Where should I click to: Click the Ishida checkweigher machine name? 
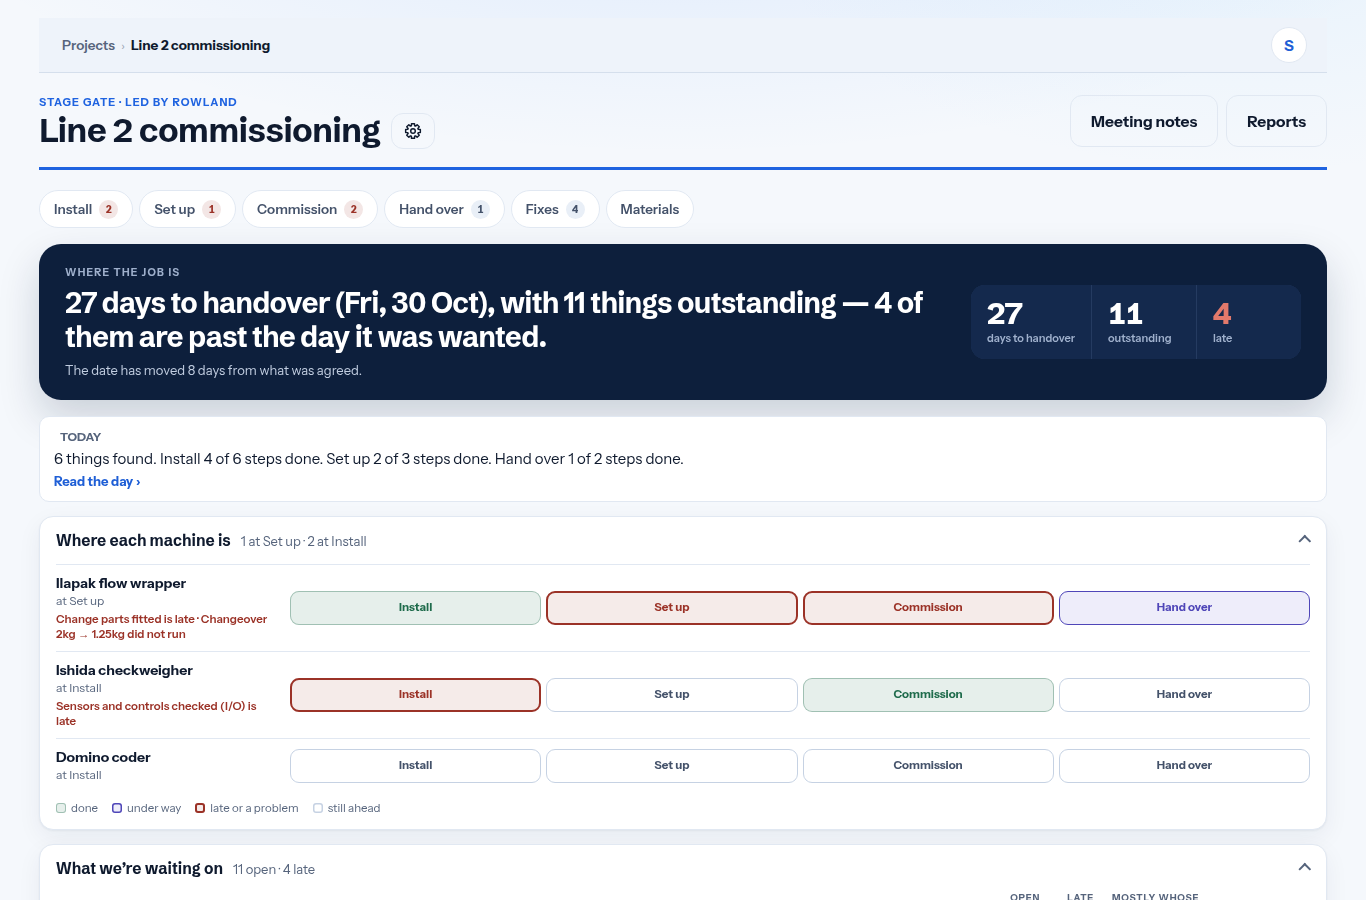point(124,670)
